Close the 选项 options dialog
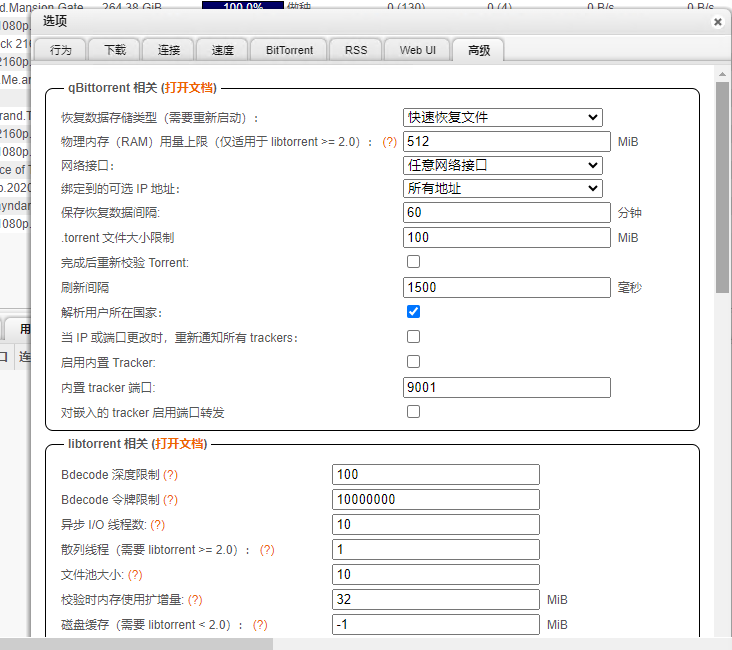This screenshot has height=650, width=732. pyautogui.click(x=718, y=21)
